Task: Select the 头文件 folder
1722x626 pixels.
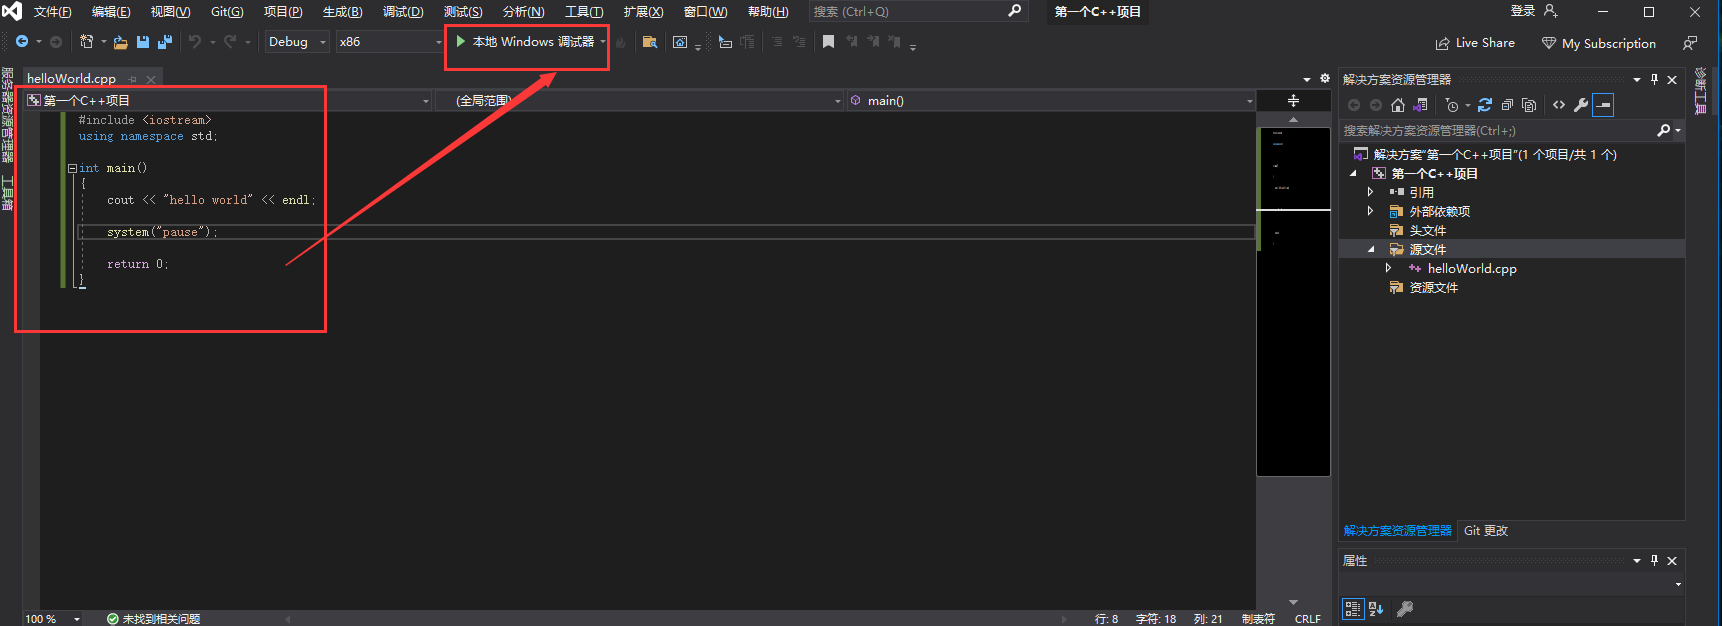Action: pyautogui.click(x=1427, y=231)
